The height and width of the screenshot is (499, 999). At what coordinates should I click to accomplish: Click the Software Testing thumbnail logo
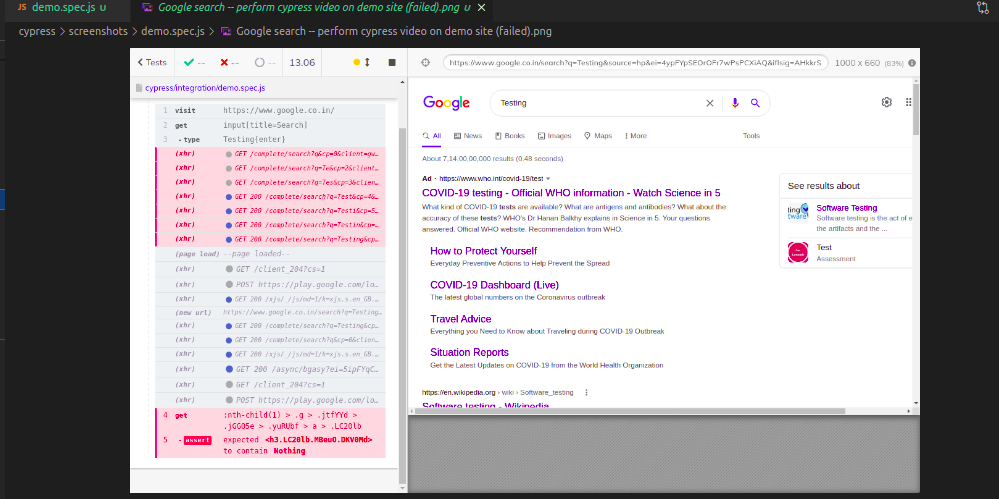pos(798,214)
